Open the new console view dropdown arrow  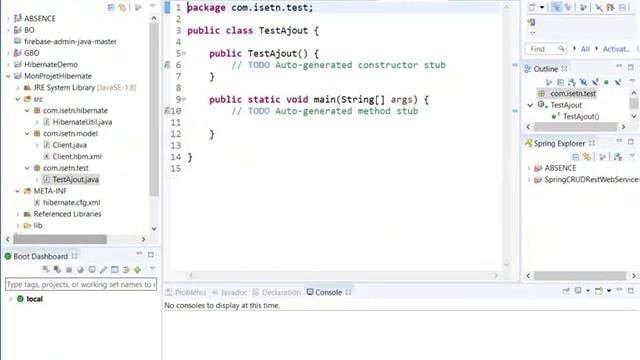click(609, 291)
